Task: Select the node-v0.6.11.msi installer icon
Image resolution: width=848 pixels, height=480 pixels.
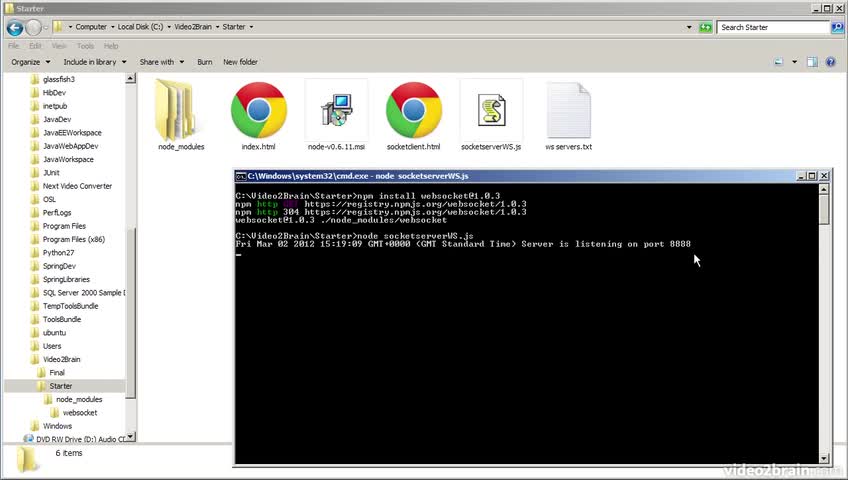Action: coord(336,110)
